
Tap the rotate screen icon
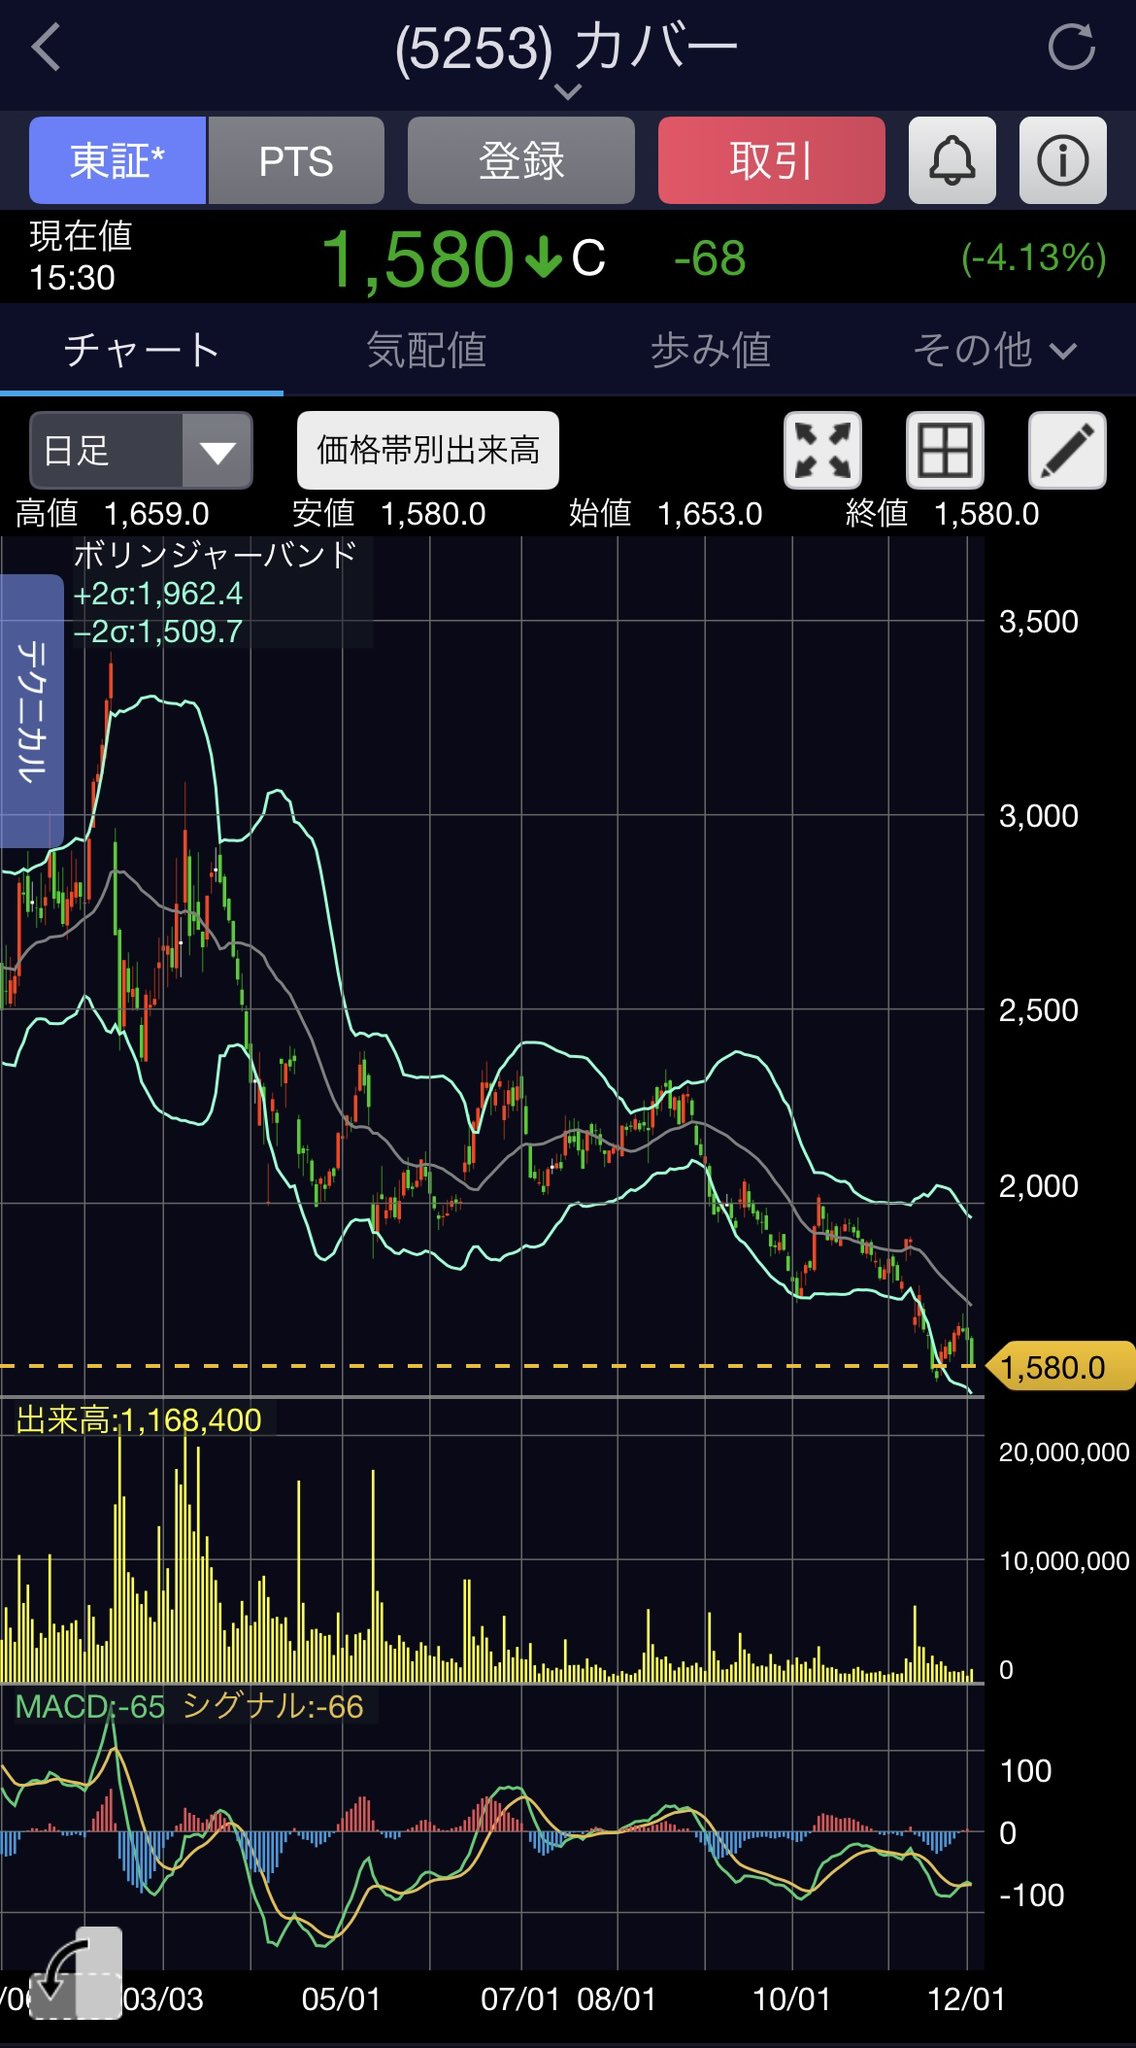(x=75, y=1972)
